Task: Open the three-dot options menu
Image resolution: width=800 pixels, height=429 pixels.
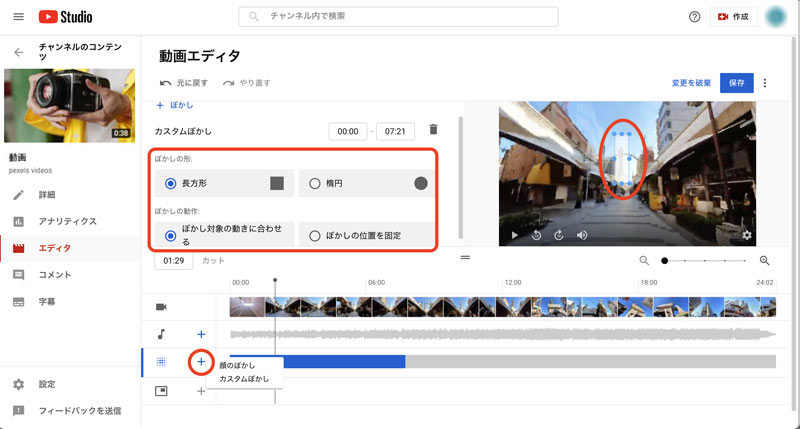Action: coord(765,83)
